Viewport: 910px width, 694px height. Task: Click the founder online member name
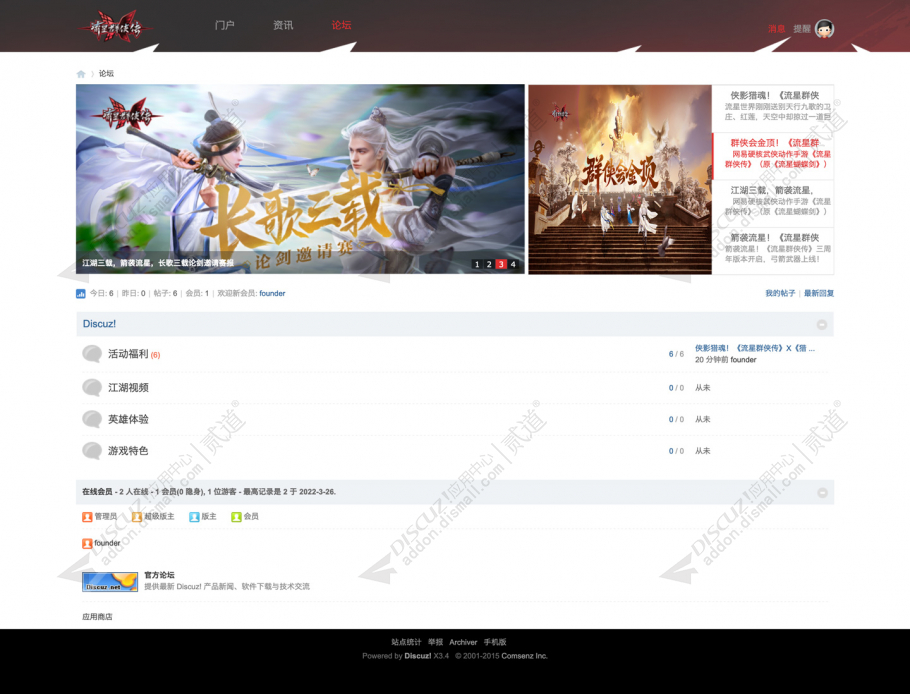coord(107,544)
